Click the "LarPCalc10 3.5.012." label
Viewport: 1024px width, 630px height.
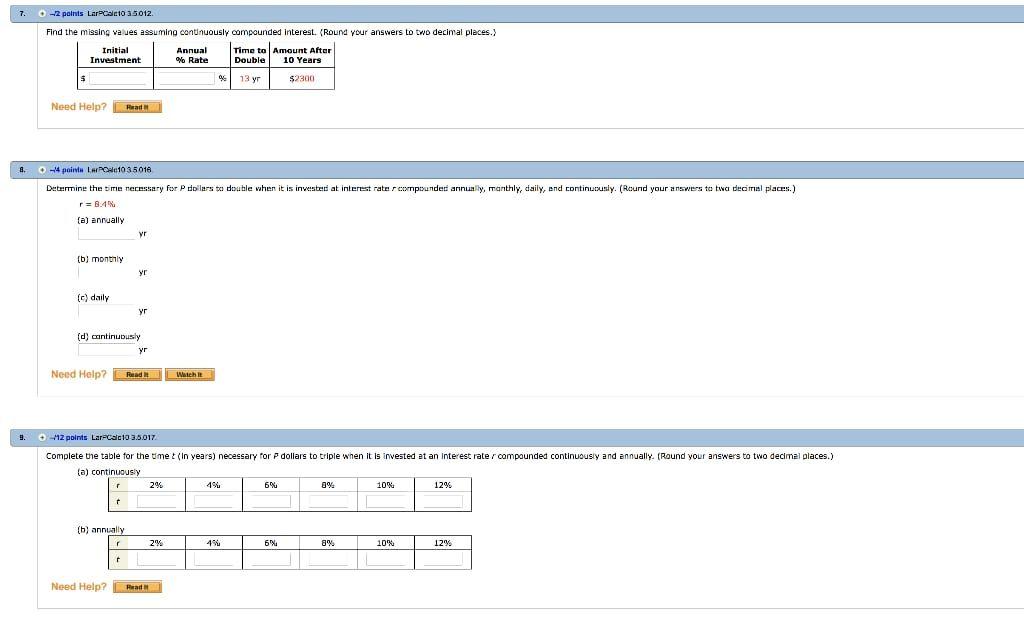pos(120,14)
